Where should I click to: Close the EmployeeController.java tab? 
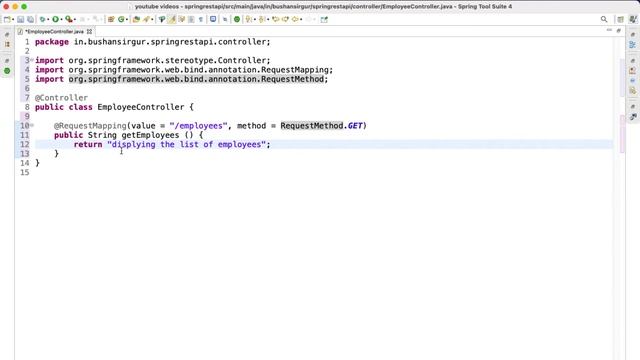tap(89, 31)
